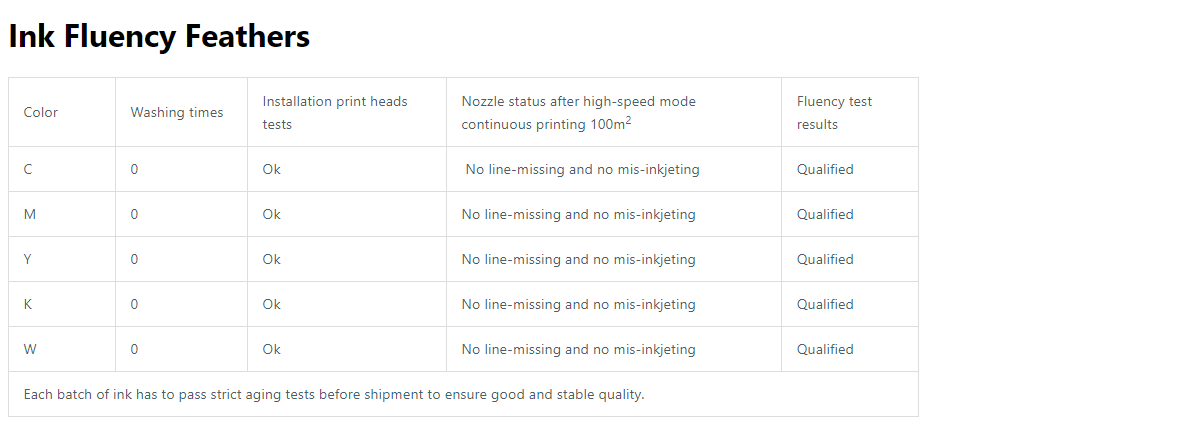
Task: Click nozzle status text in Y row
Action: tap(578, 259)
